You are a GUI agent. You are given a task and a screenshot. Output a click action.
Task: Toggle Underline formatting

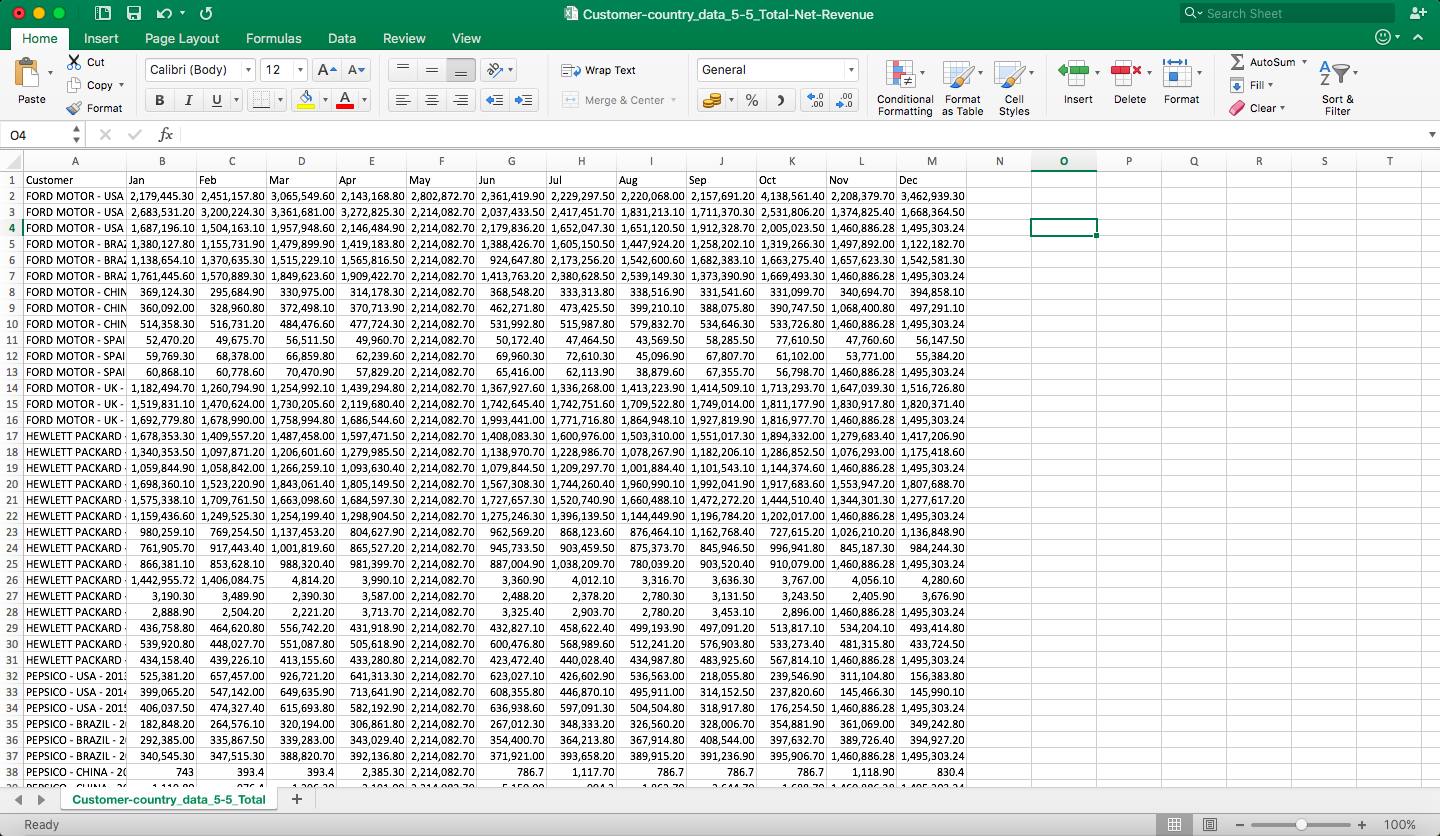[x=217, y=100]
